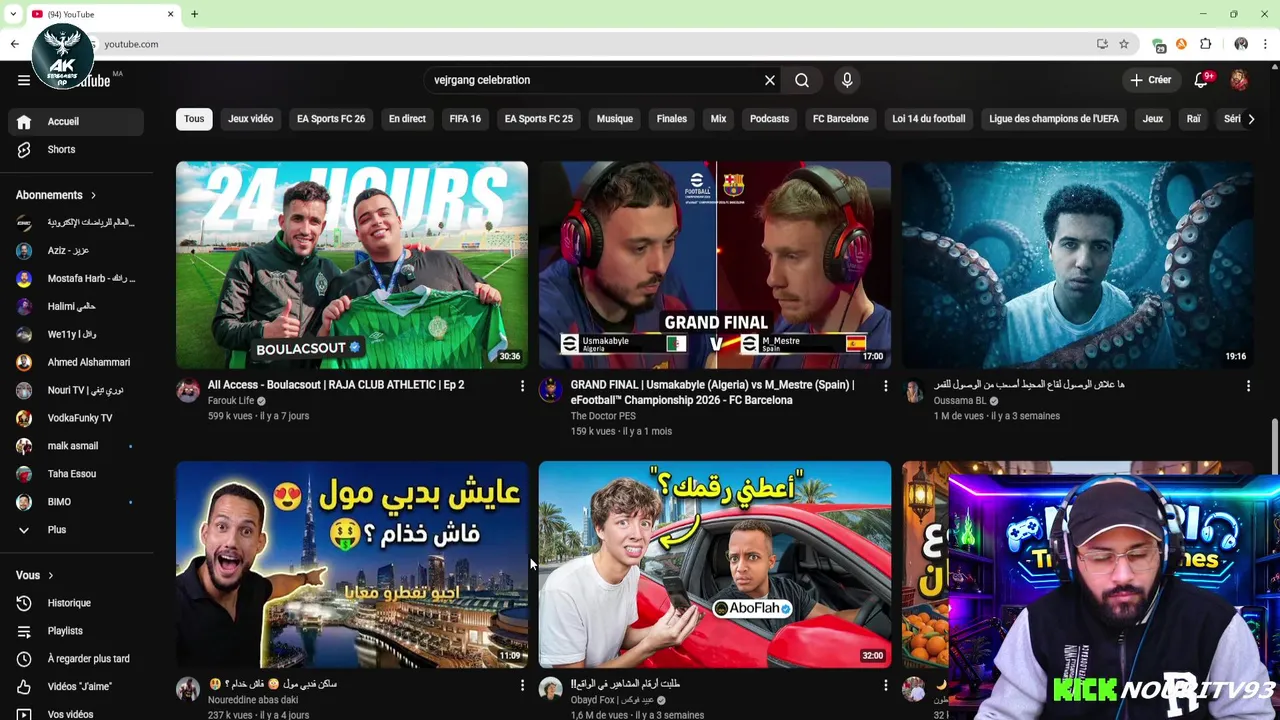Open Aziz subscription in sidebar
Screen dimensions: 1280x720
tap(76, 251)
